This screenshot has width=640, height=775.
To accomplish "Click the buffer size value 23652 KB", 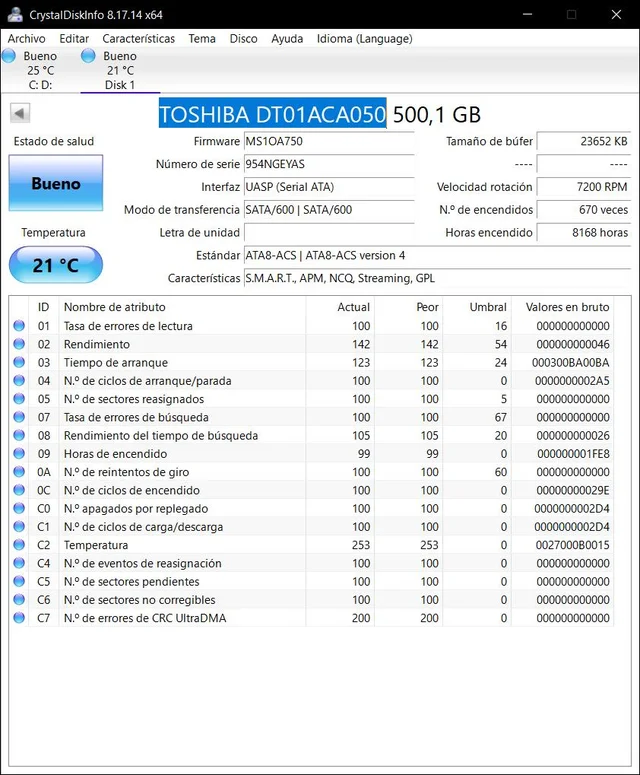I will point(584,141).
